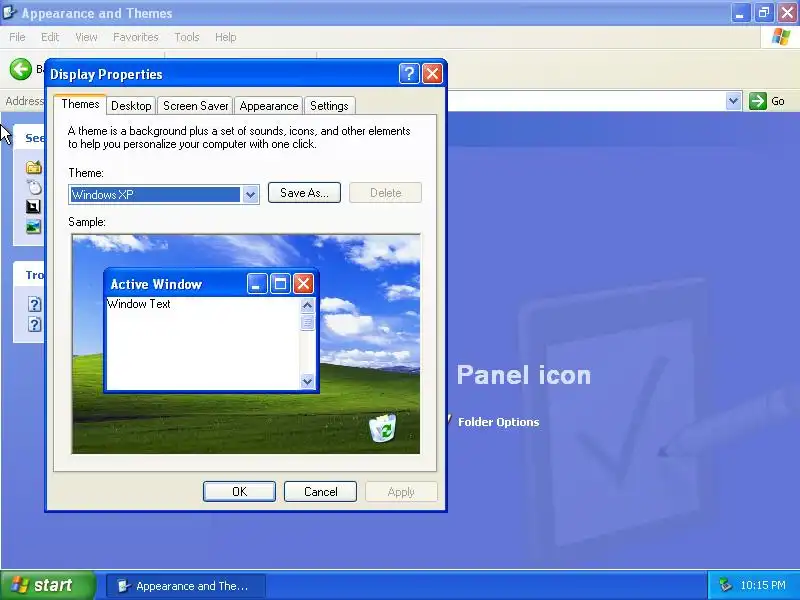Expand the Theme dropdown arrow
800x600 pixels.
coord(250,194)
